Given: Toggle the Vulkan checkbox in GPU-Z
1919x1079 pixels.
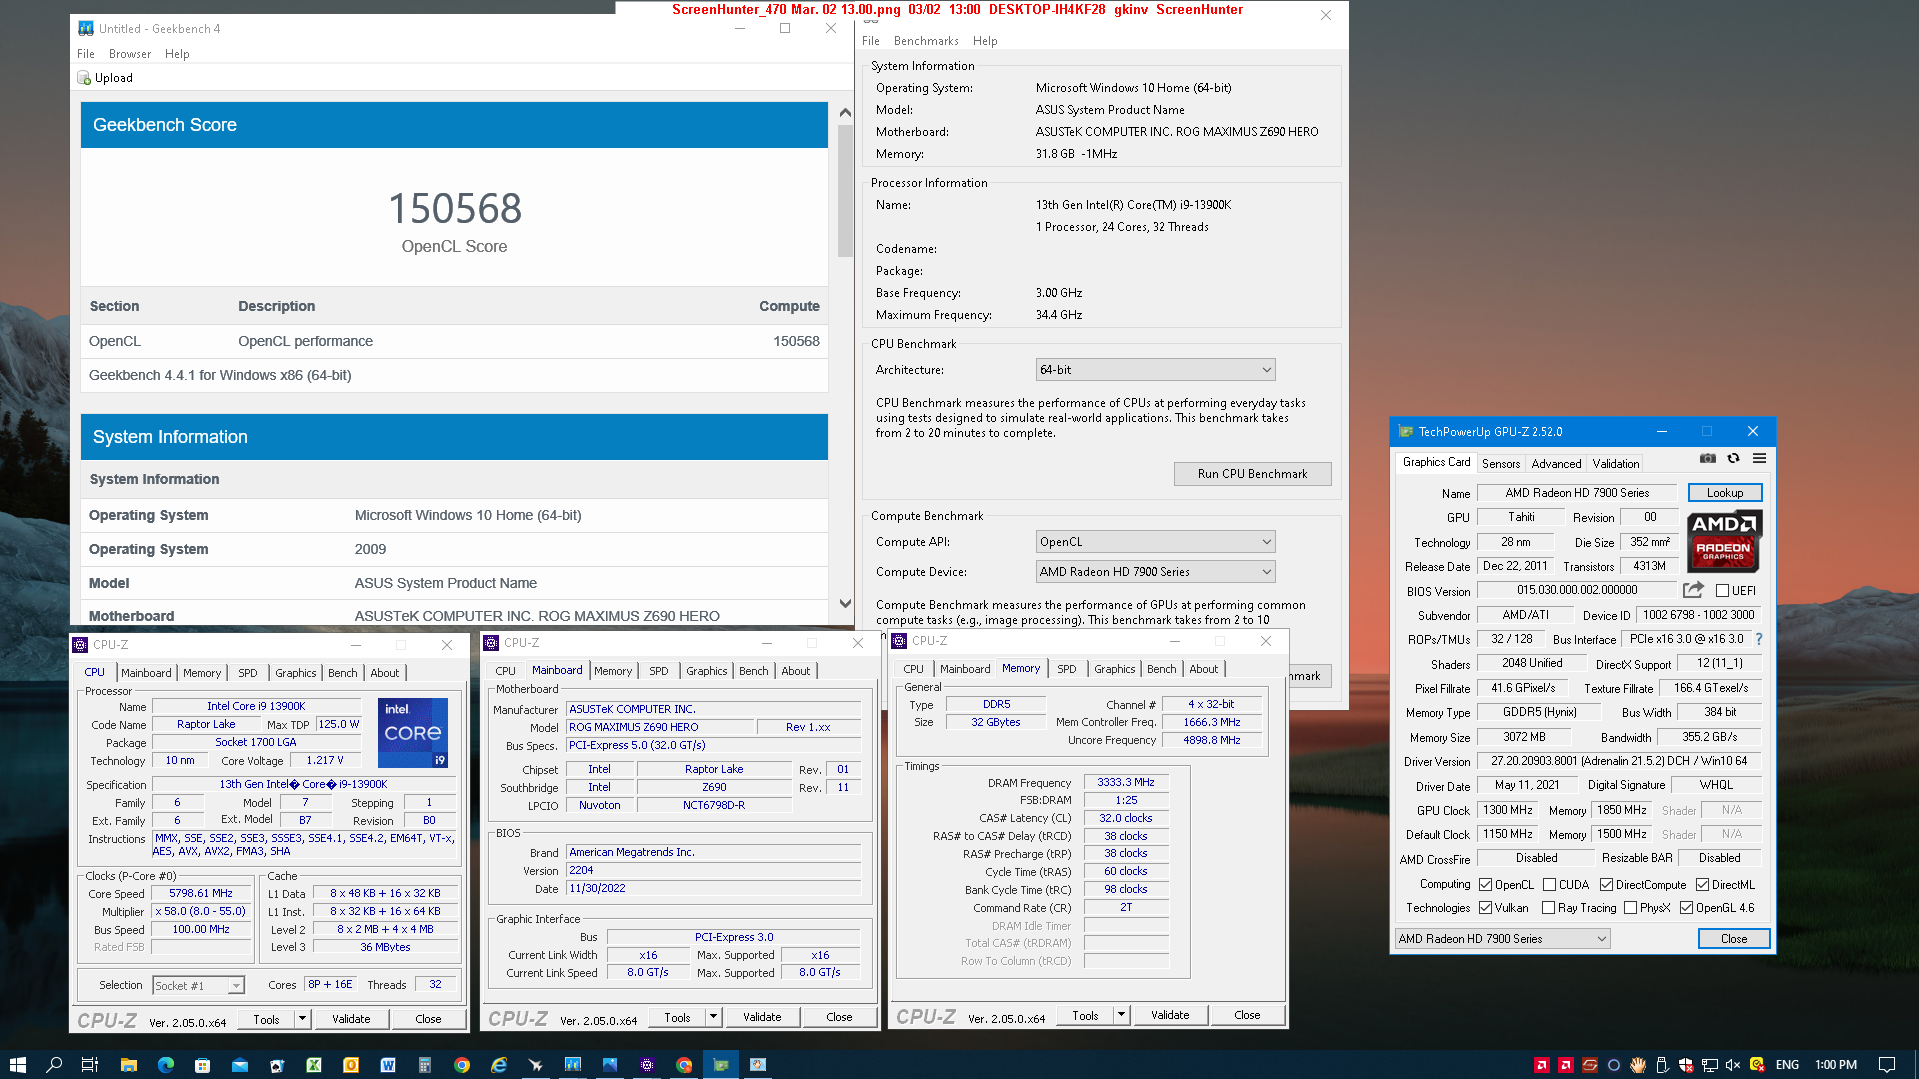Looking at the screenshot, I should [x=1486, y=908].
